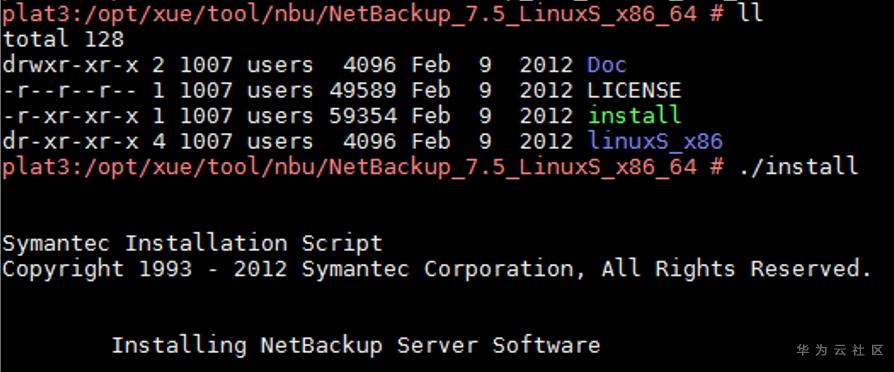This screenshot has height=372, width=894.
Task: Click the -r-xr-xr-x permissions of install
Action: (70, 116)
